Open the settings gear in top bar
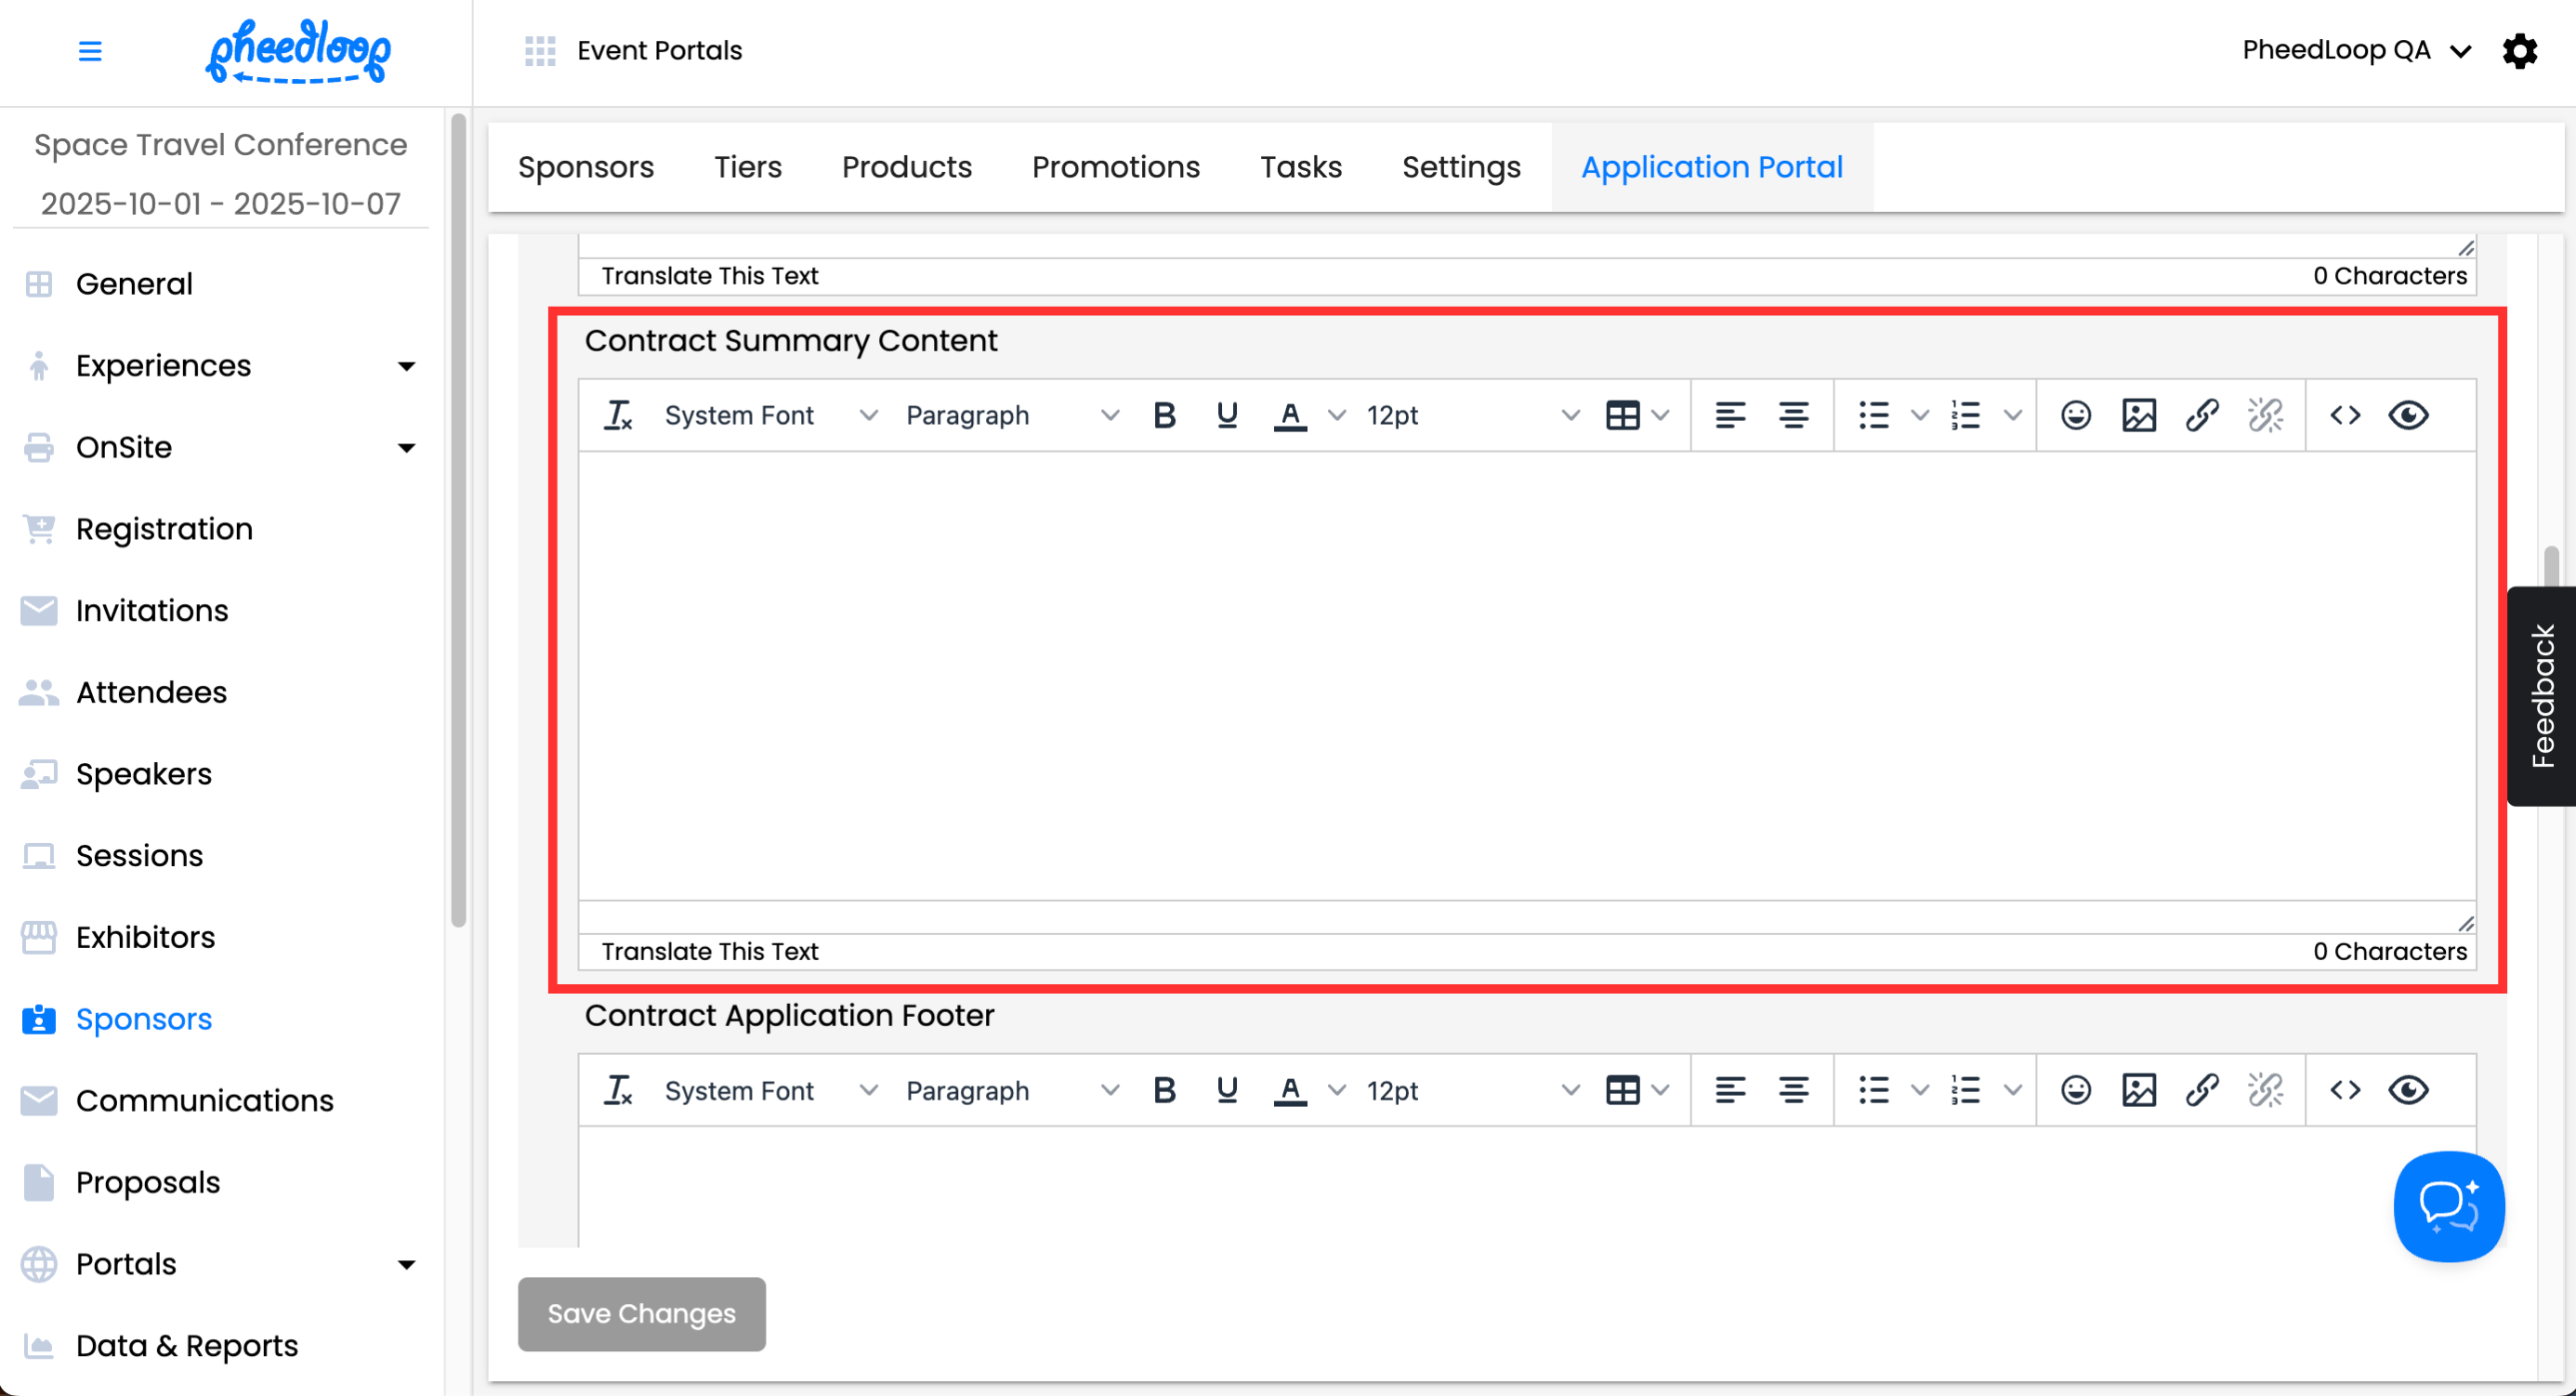The height and width of the screenshot is (1396, 2576). point(2520,51)
